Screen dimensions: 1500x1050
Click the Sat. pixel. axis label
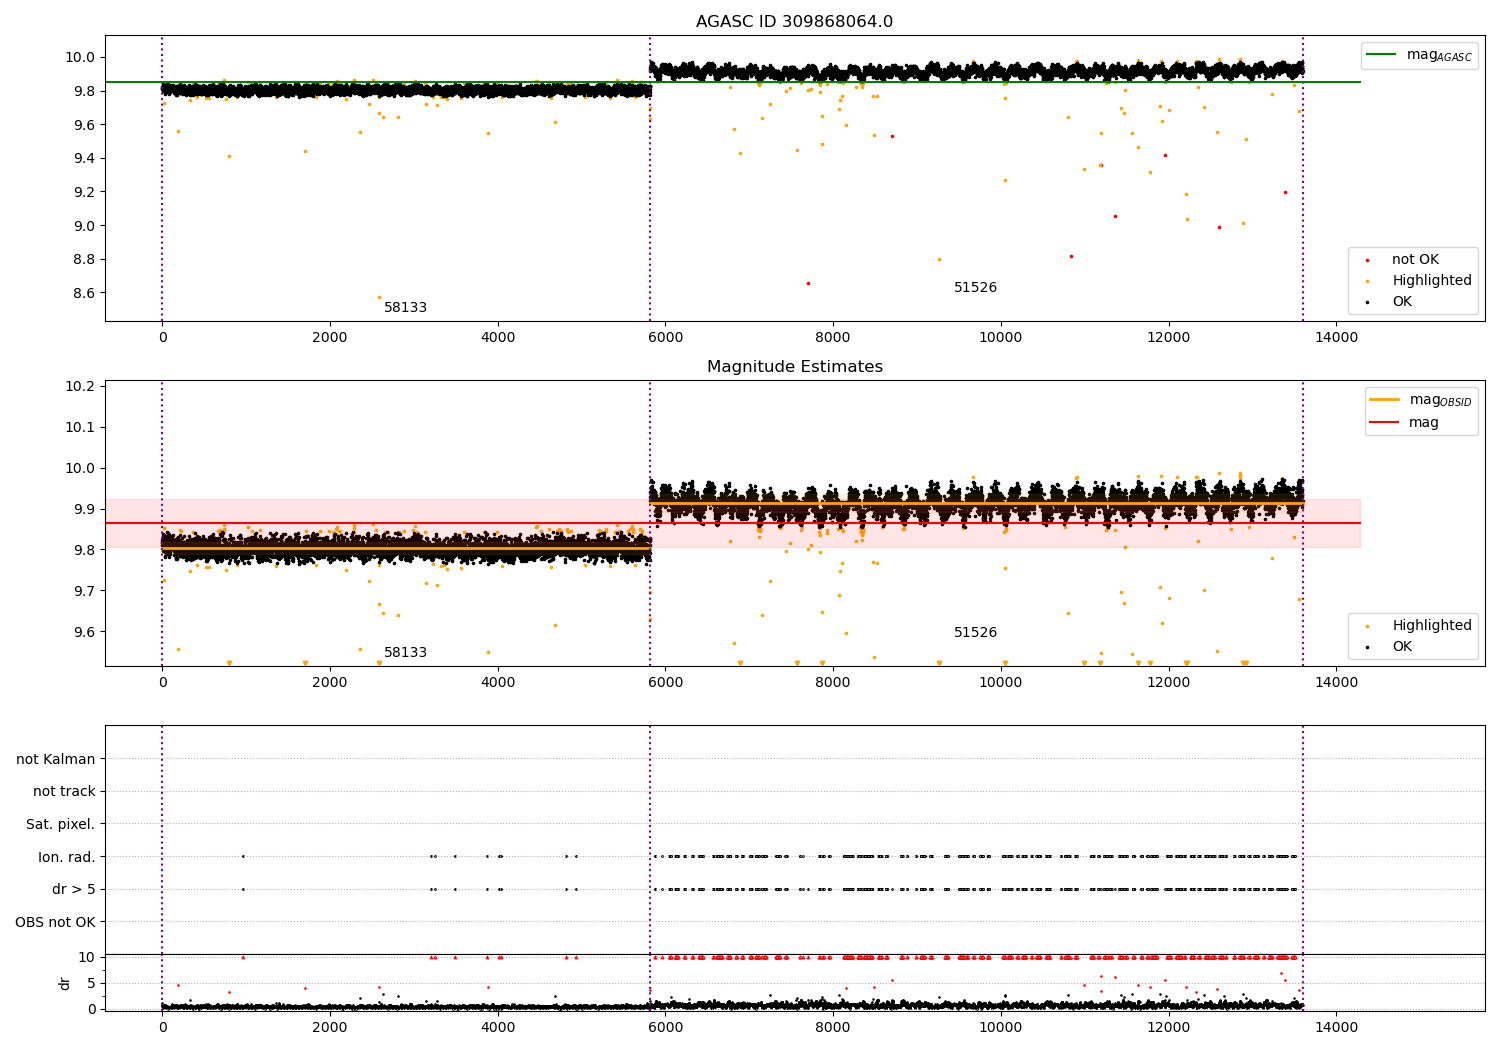[x=61, y=825]
